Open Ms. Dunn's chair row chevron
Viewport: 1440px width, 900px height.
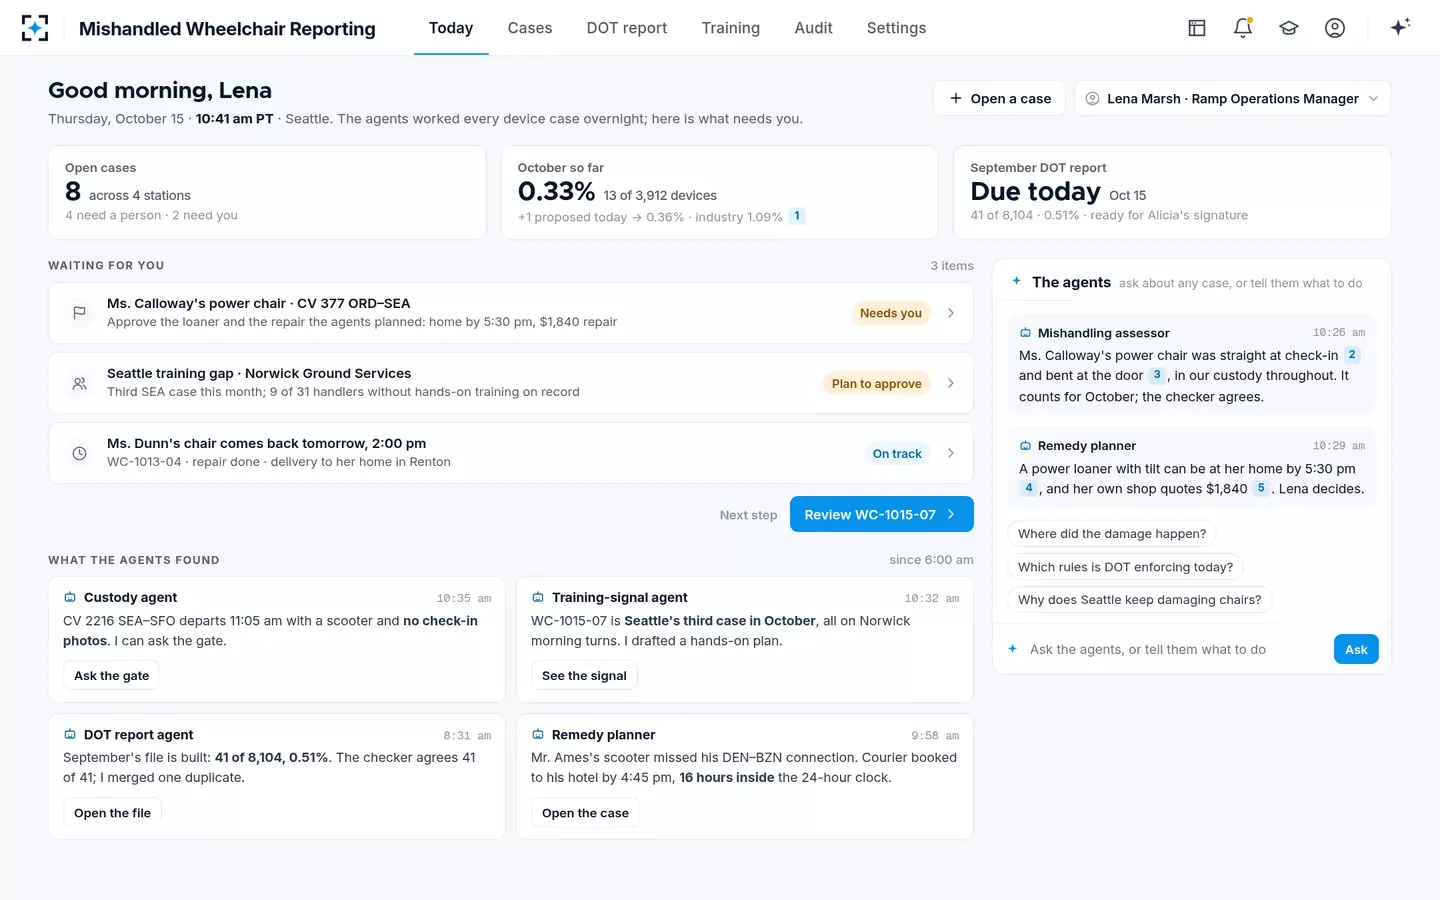[x=951, y=453]
